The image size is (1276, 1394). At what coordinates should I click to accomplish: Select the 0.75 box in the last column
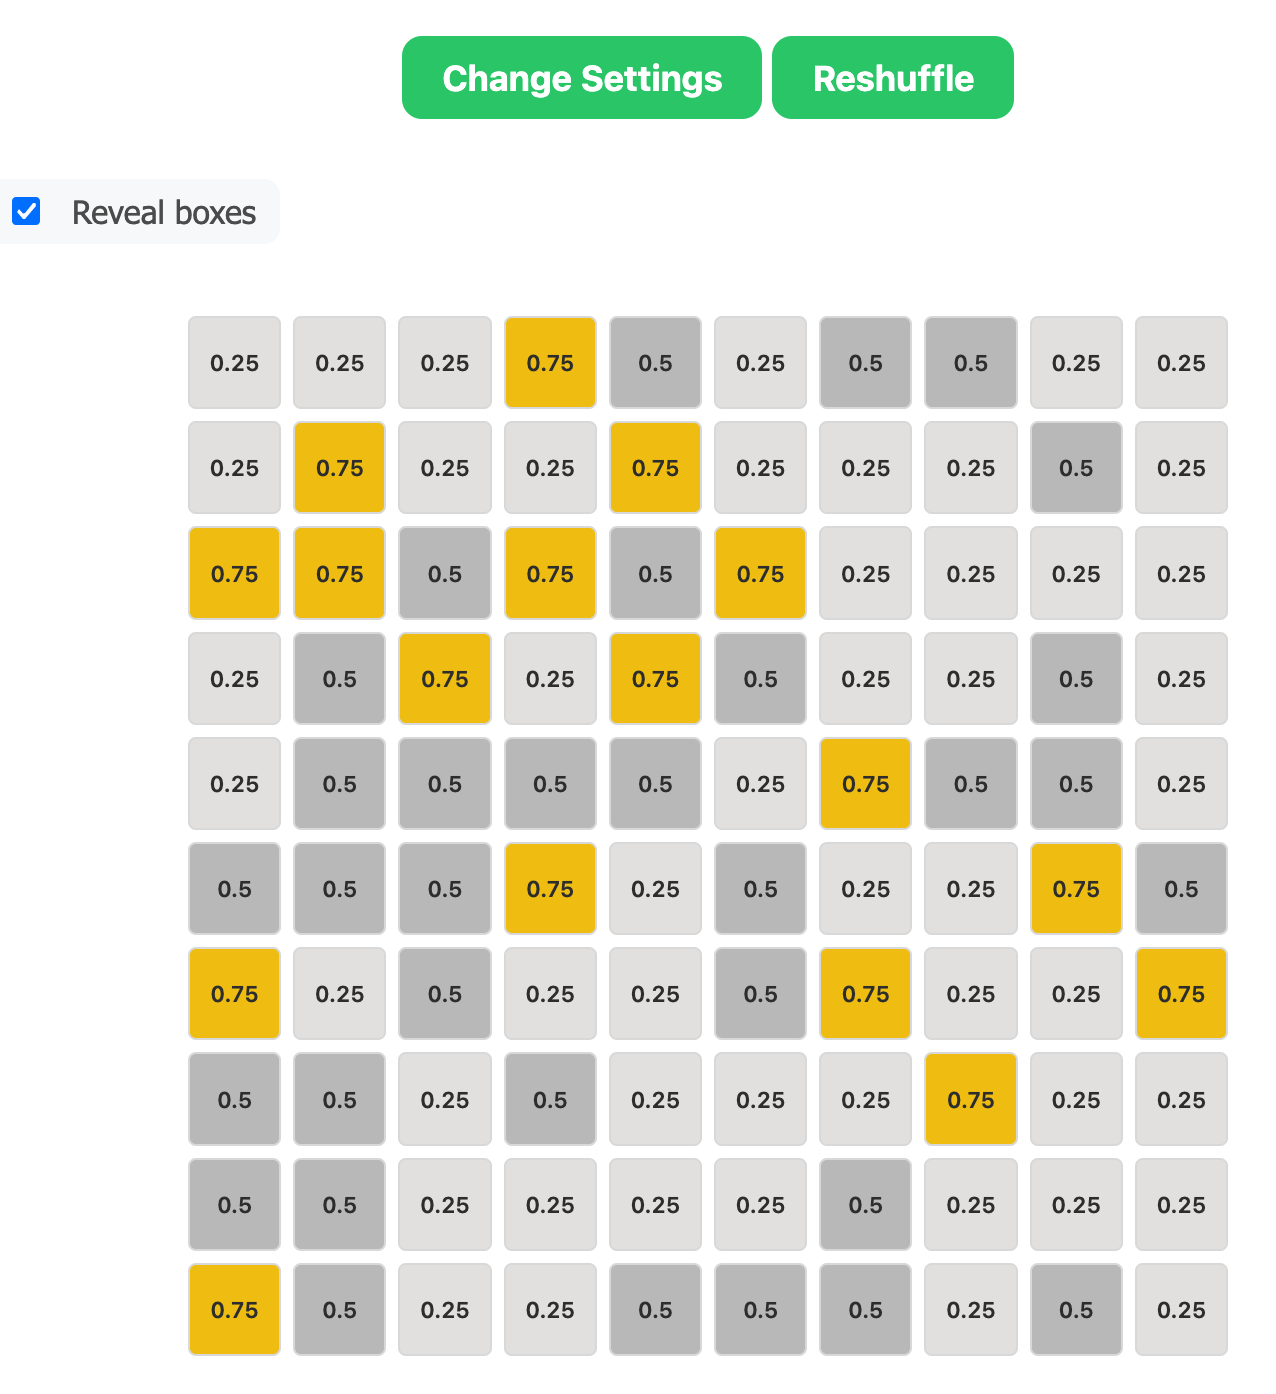pyautogui.click(x=1181, y=994)
